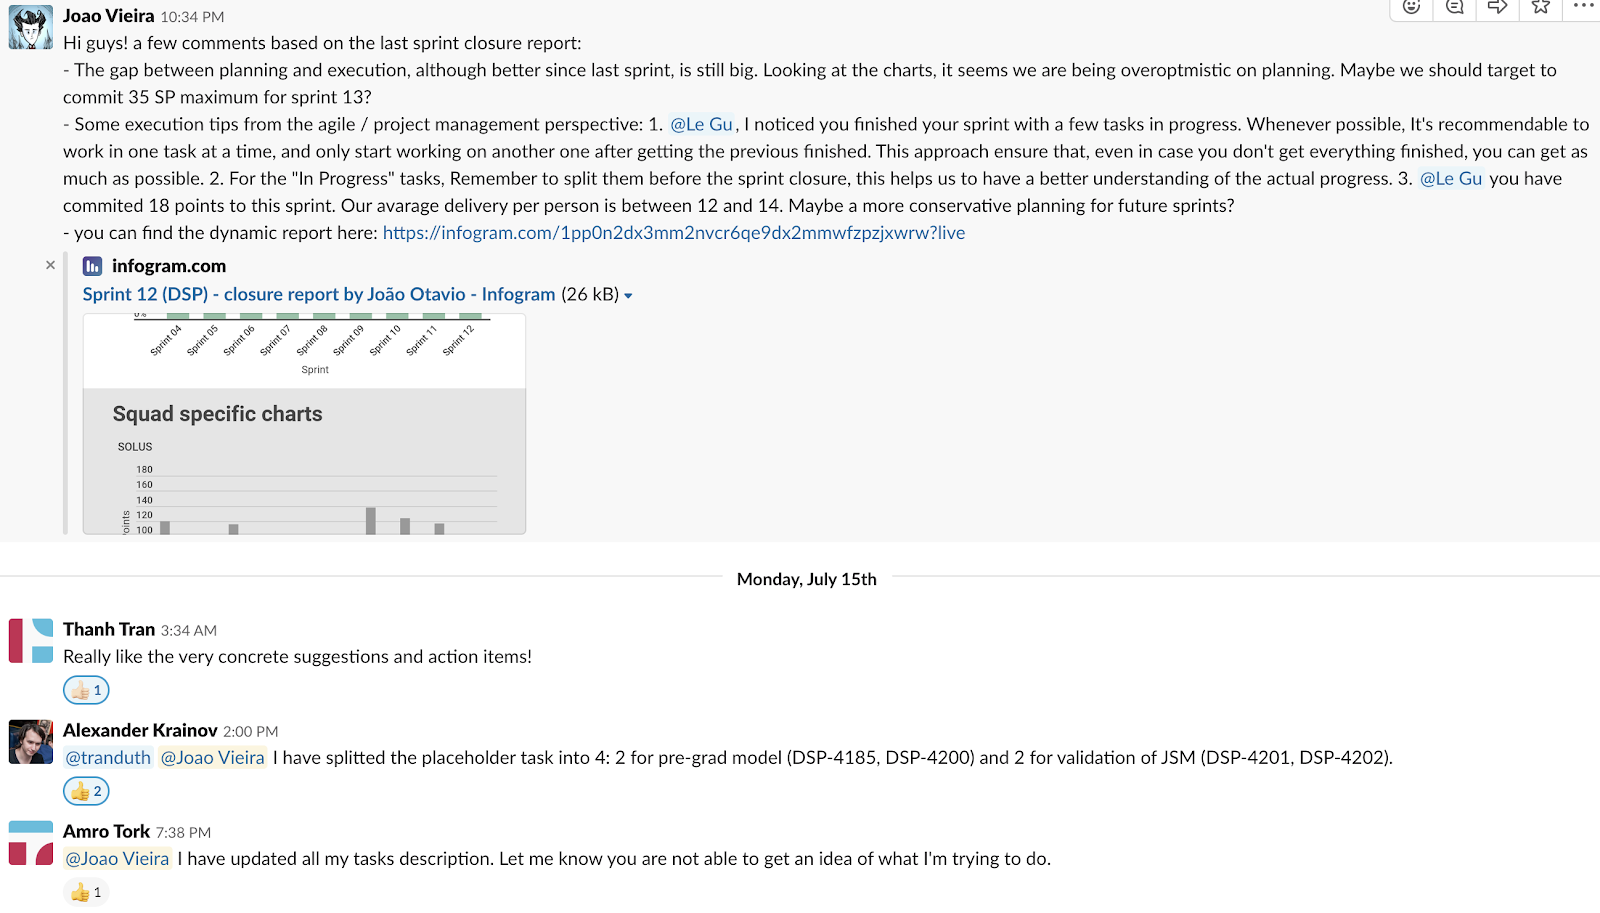Expand the dropdown beside the 26 kB file size

(628, 294)
